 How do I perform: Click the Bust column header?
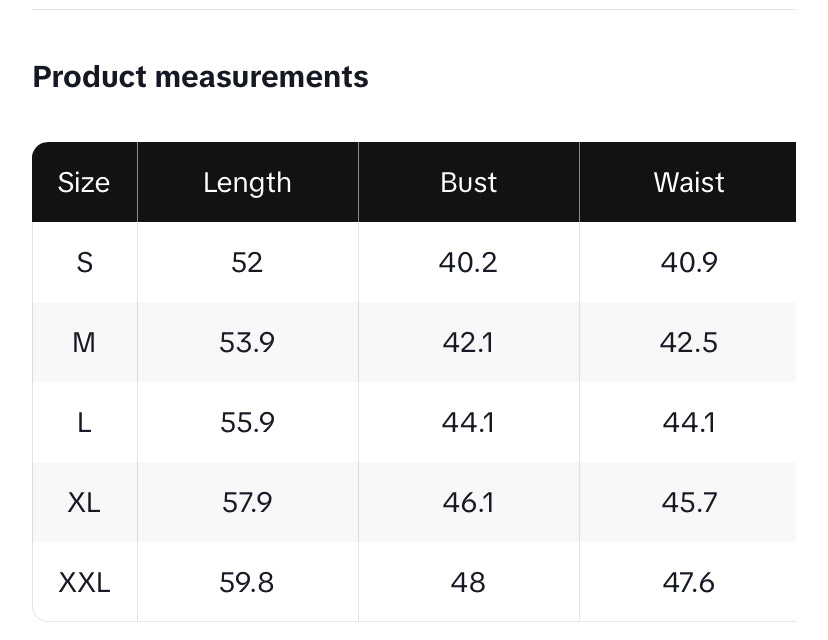click(x=468, y=182)
